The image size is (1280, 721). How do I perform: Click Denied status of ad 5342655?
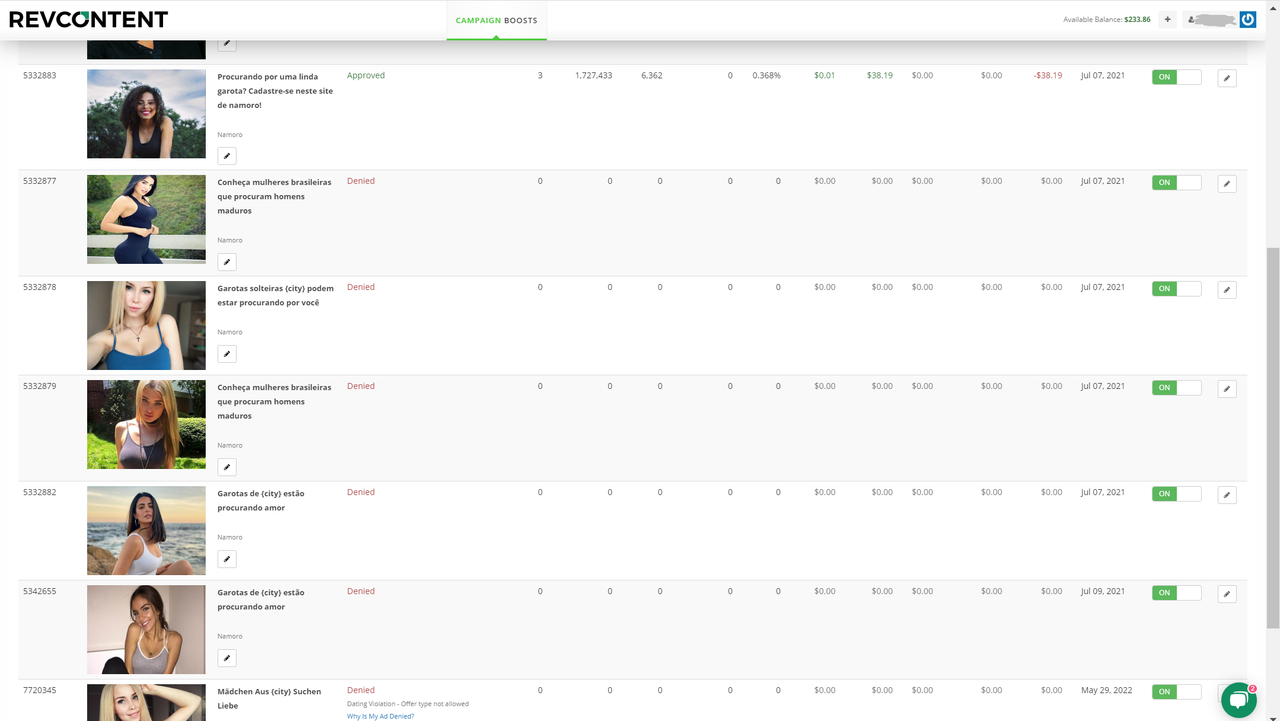361,592
